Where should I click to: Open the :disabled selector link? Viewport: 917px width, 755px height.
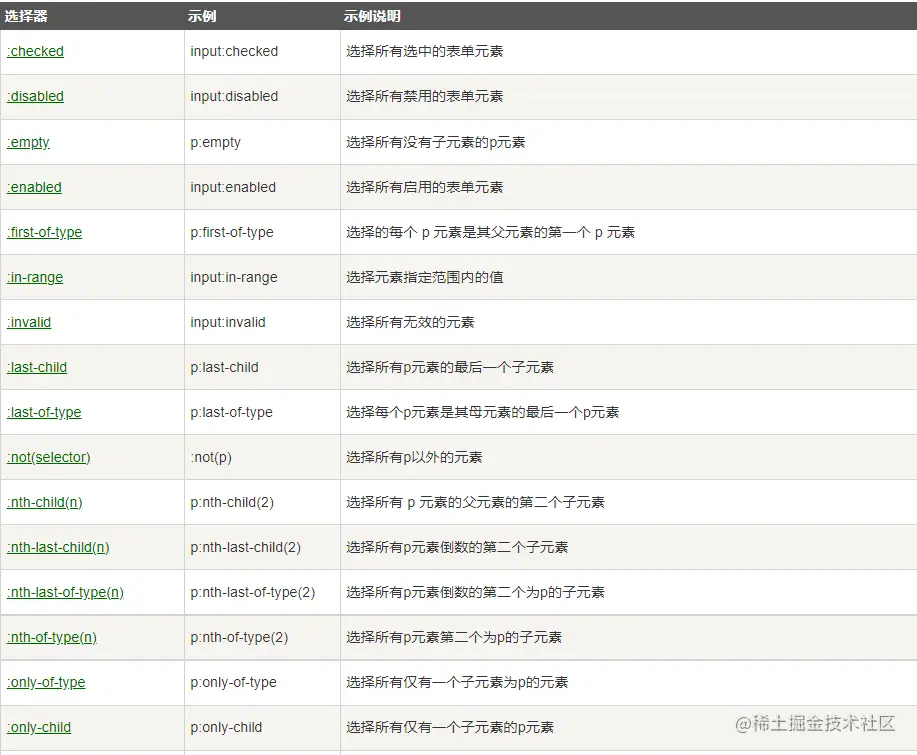pyautogui.click(x=35, y=96)
